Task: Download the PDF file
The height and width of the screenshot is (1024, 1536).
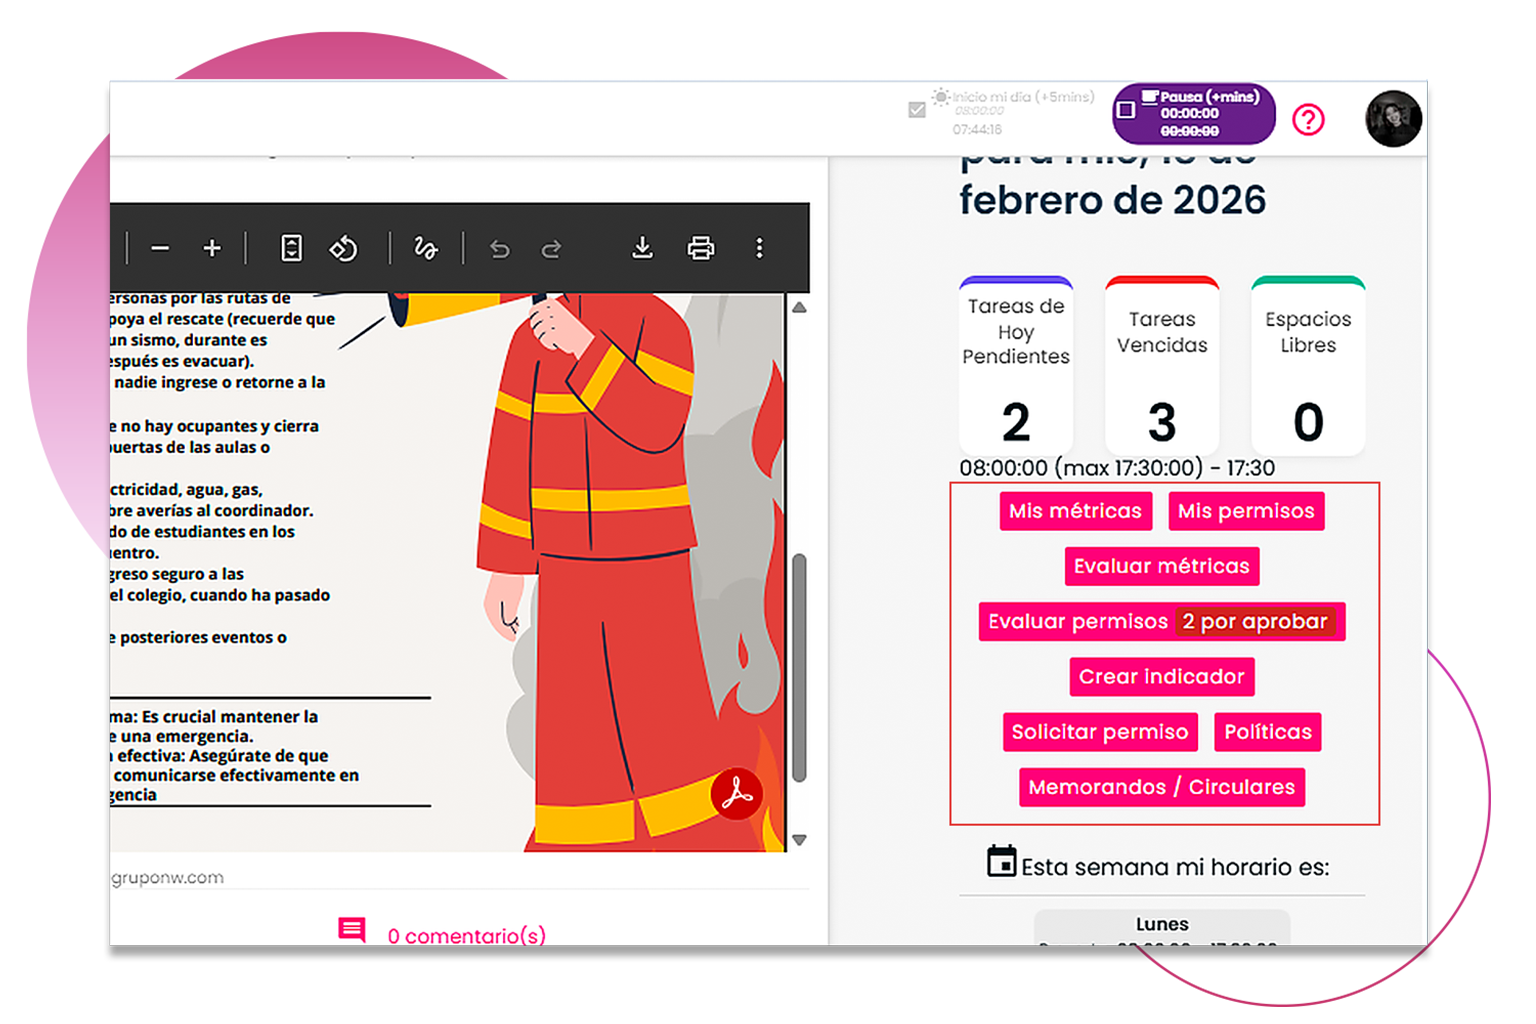Action: (x=641, y=248)
